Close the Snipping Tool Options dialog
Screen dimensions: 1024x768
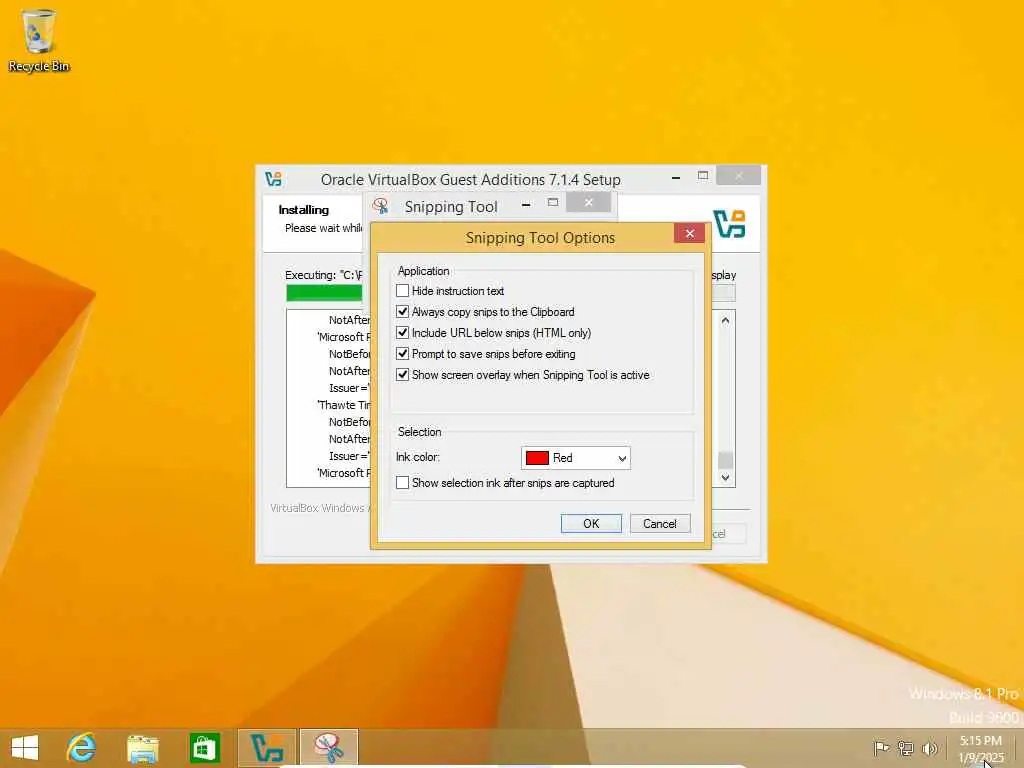pos(689,233)
